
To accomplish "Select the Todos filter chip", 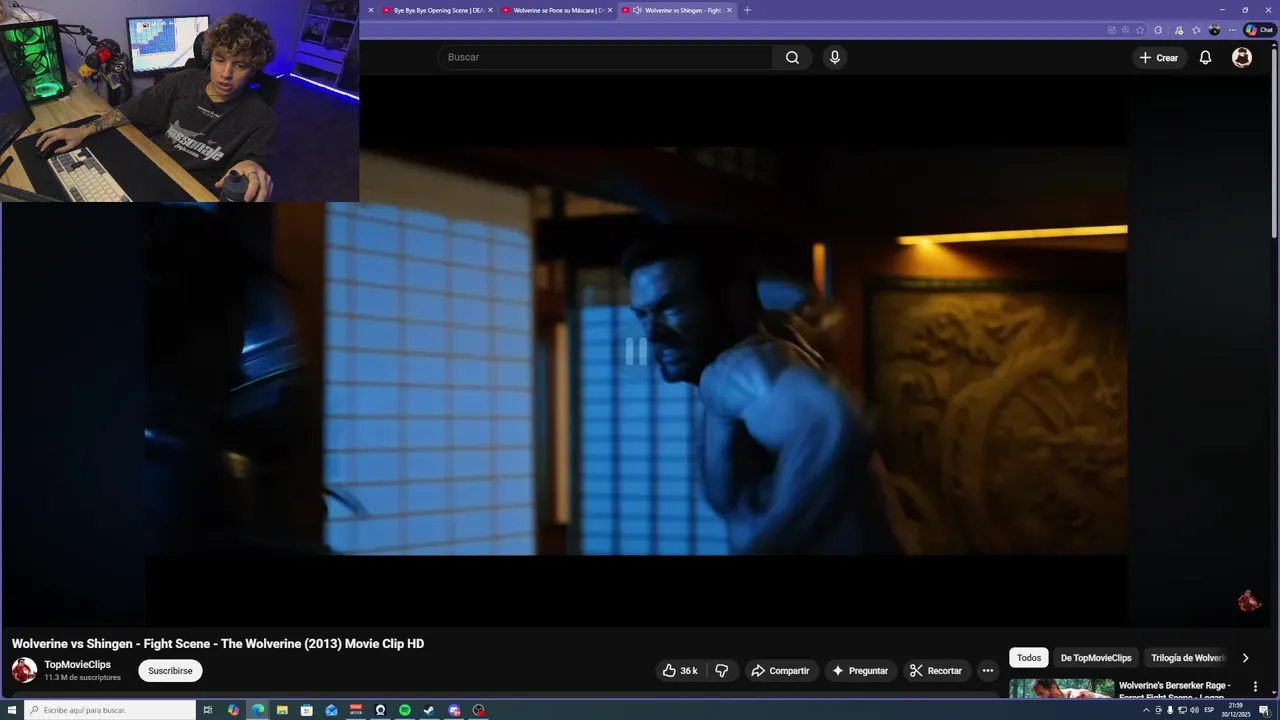I will (x=1029, y=658).
